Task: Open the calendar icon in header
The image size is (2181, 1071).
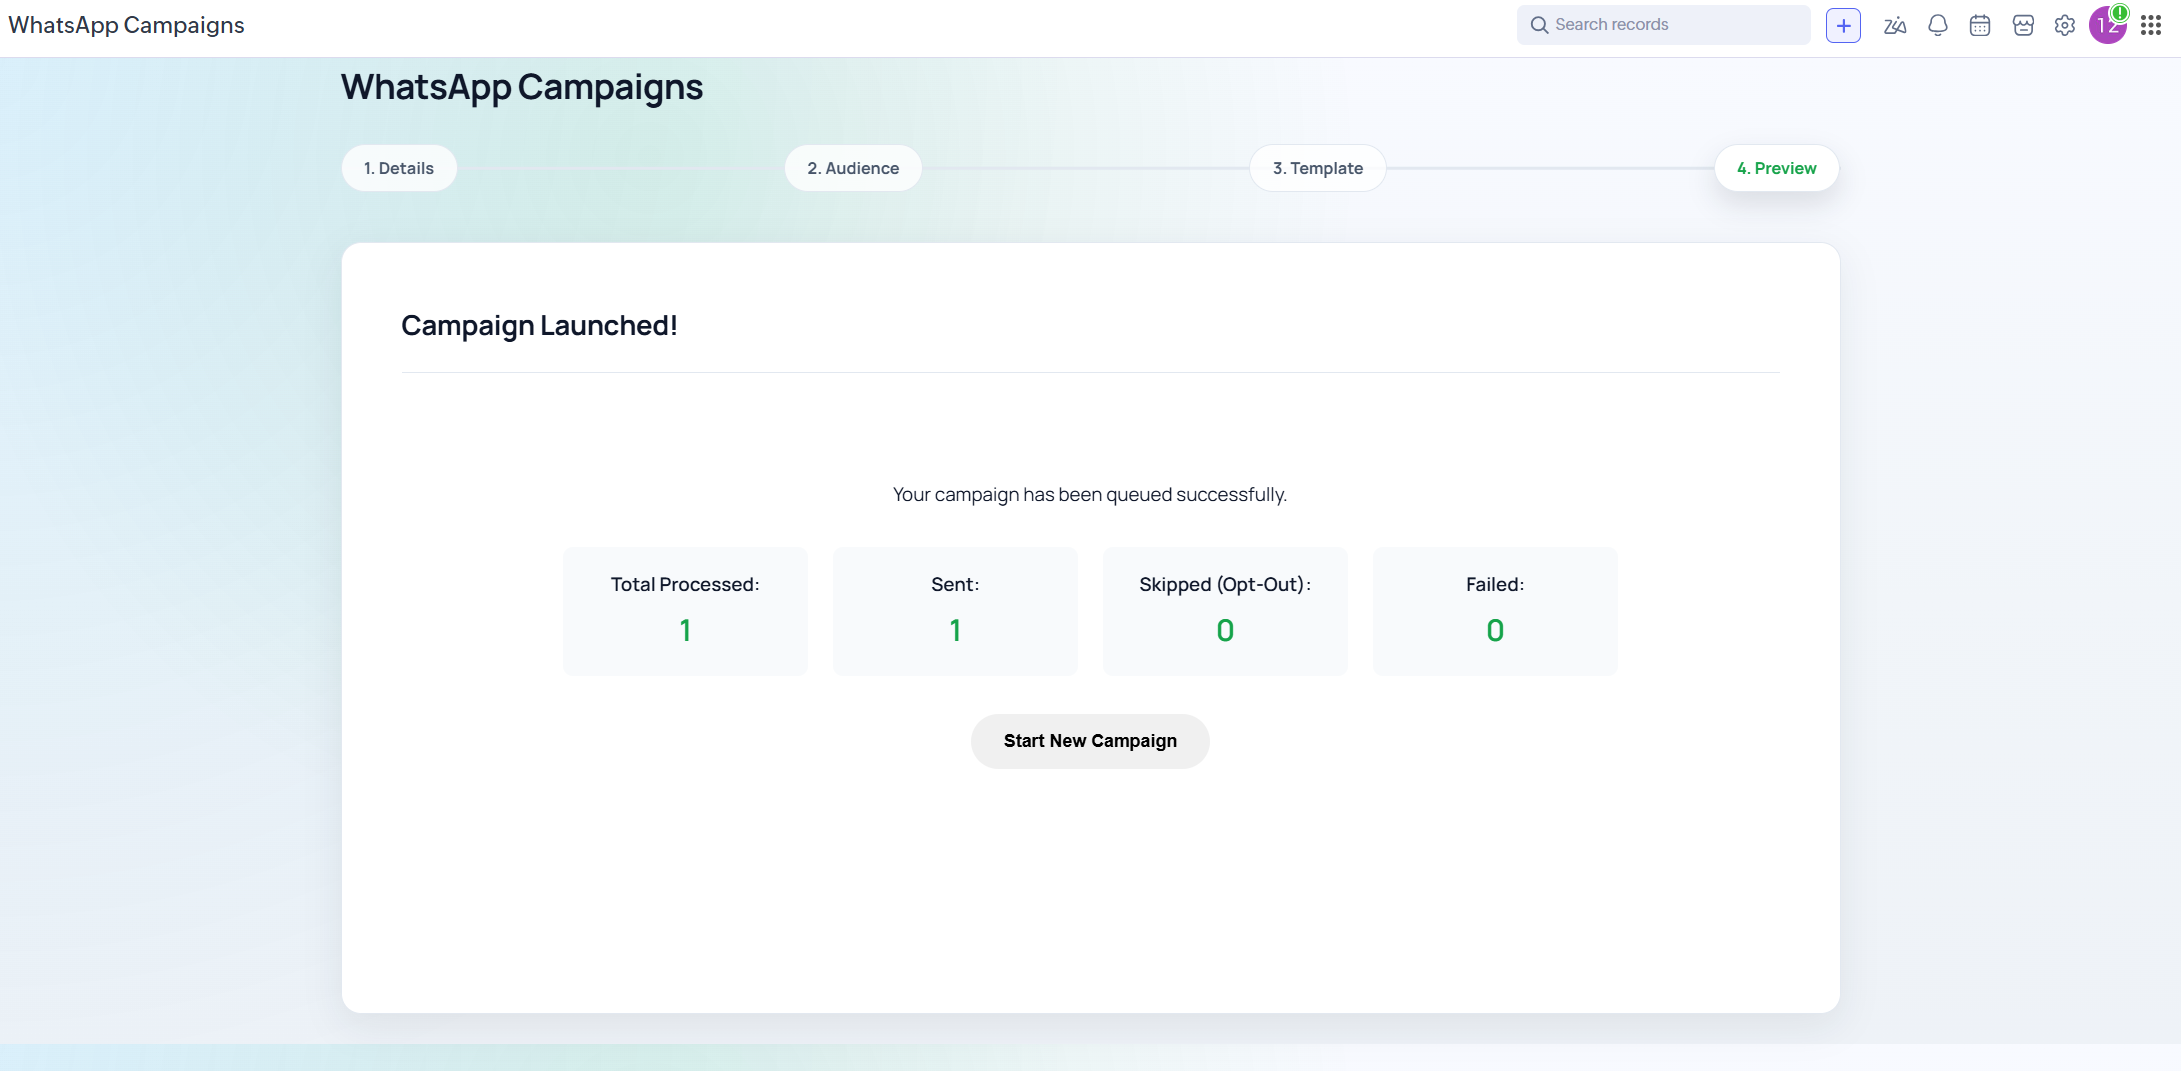Action: [x=1980, y=26]
